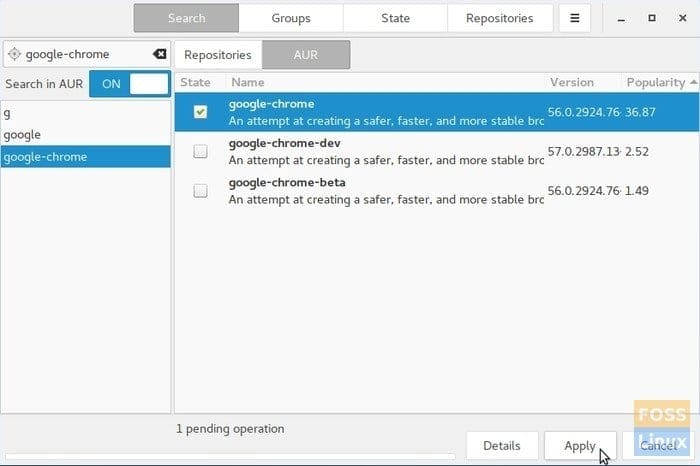Select the google-chrome package name
Image resolution: width=700 pixels, height=466 pixels.
(x=271, y=104)
